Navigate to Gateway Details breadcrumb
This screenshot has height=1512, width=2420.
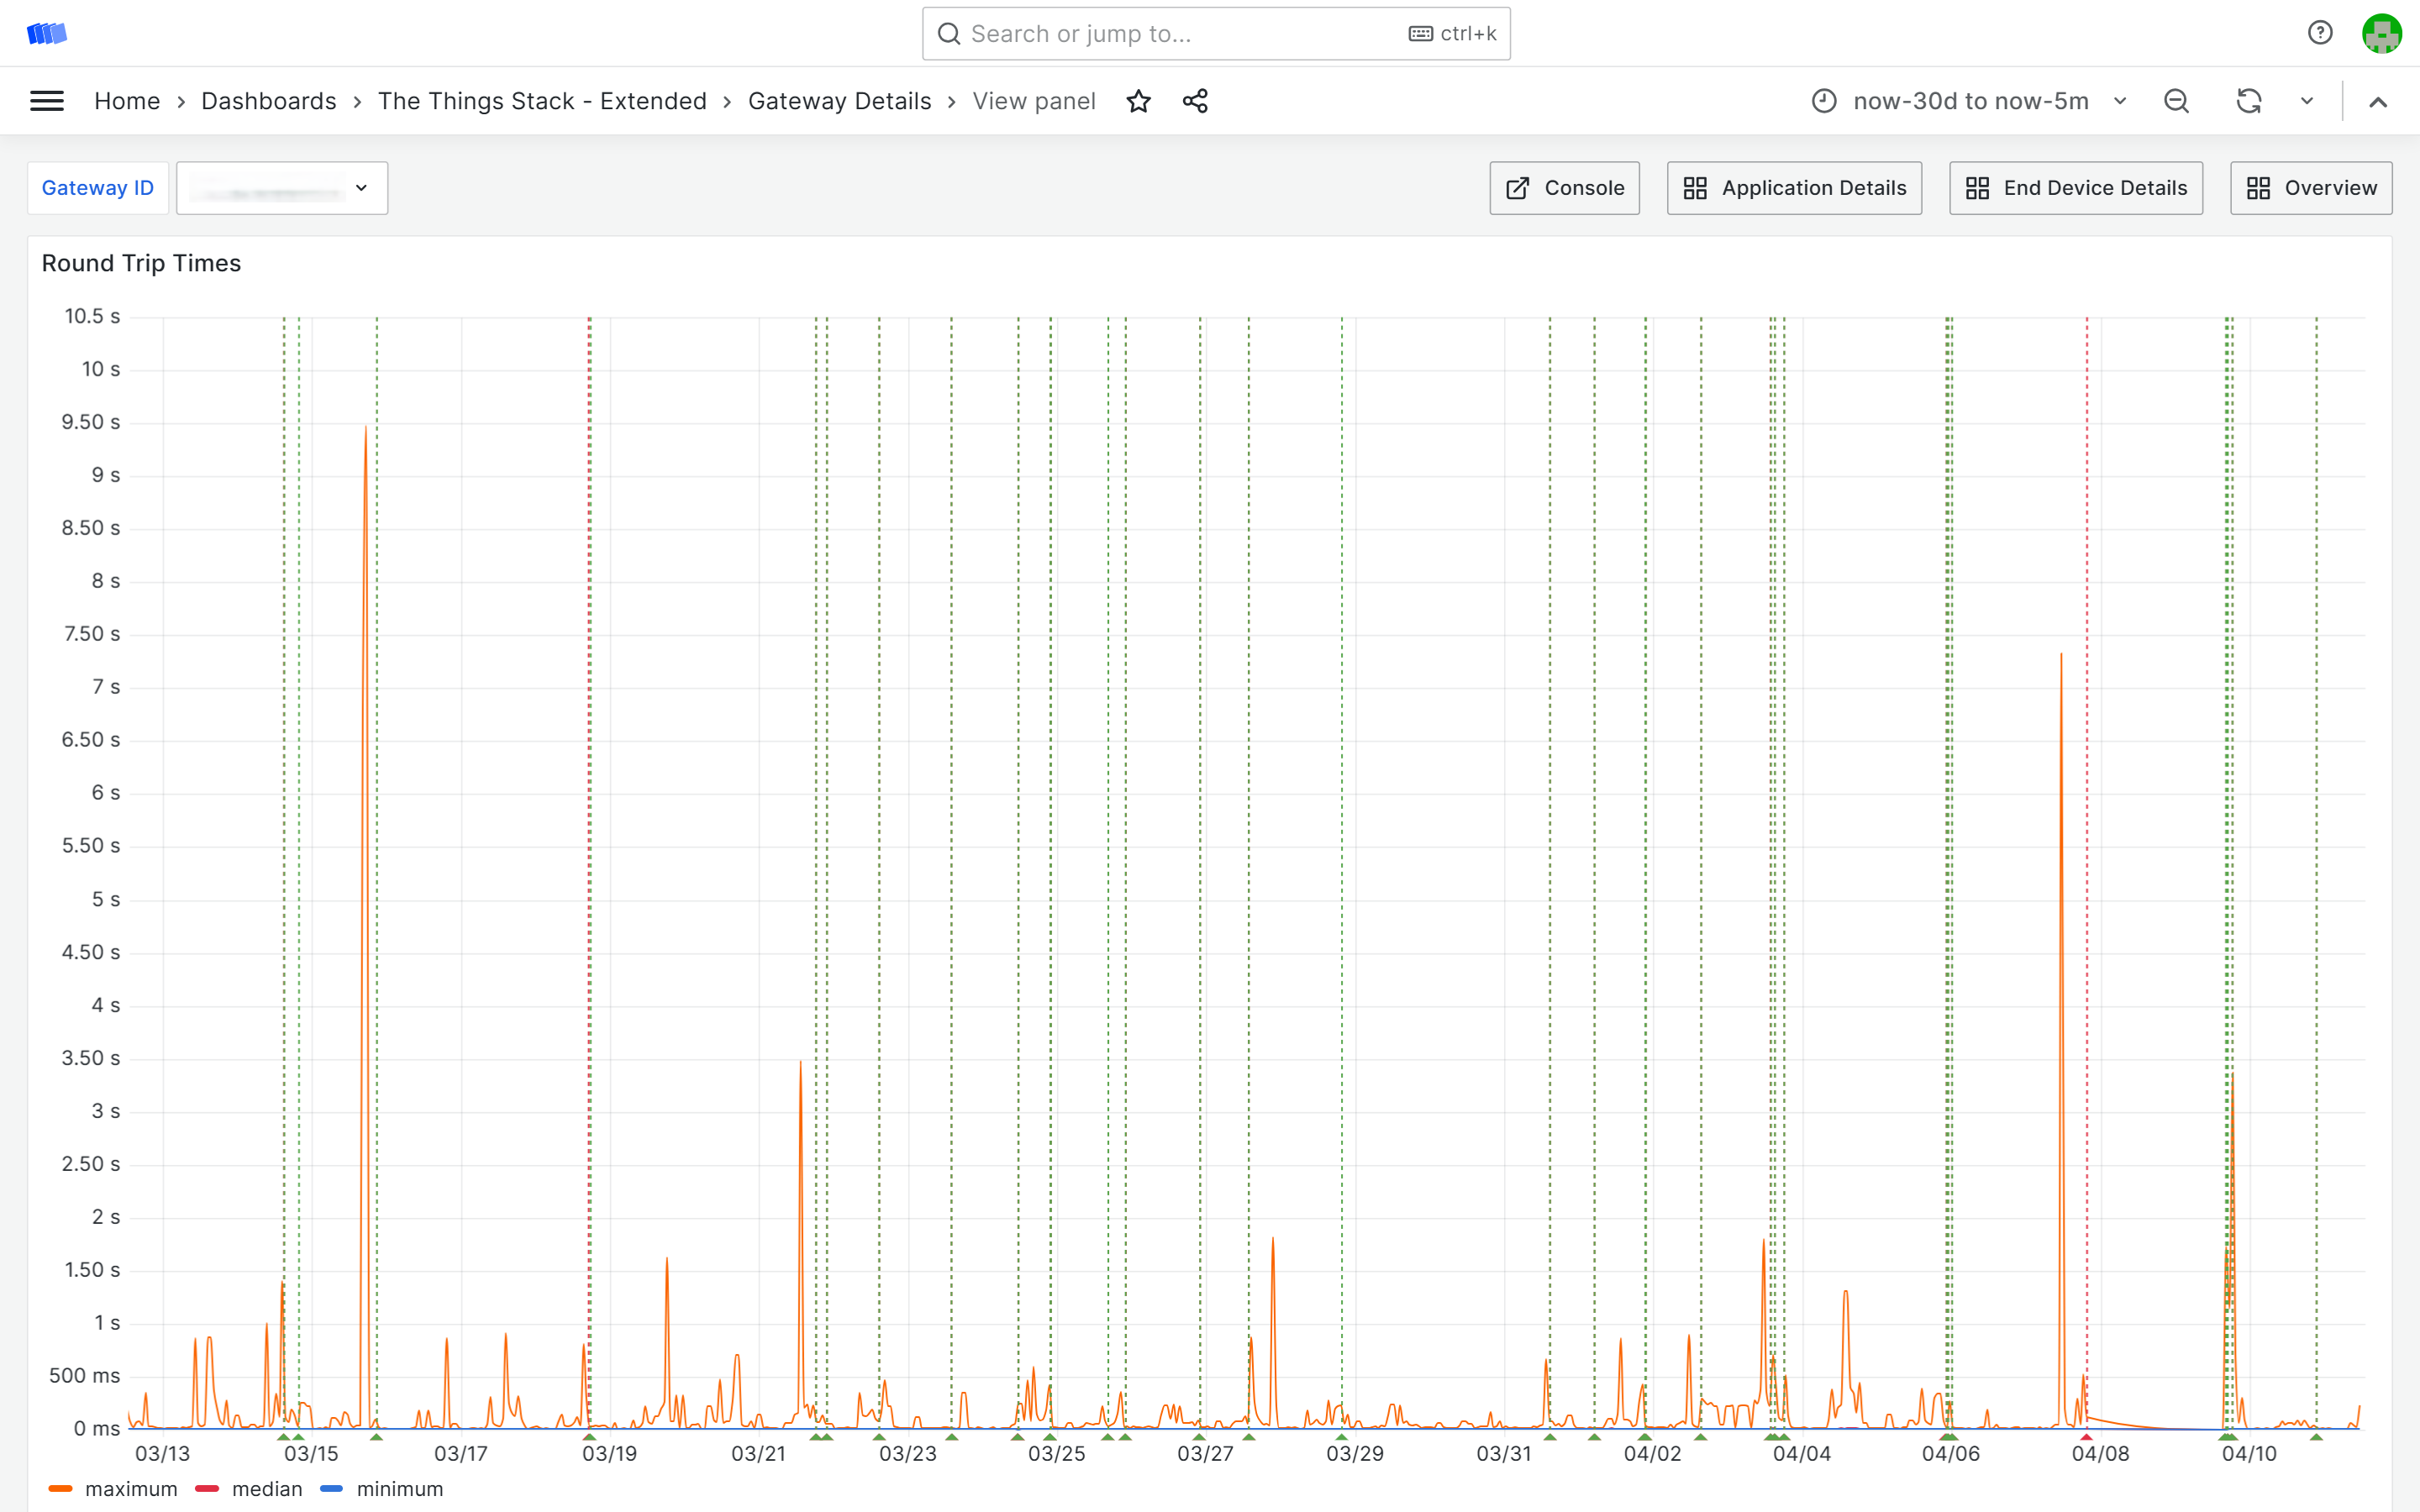tap(839, 101)
